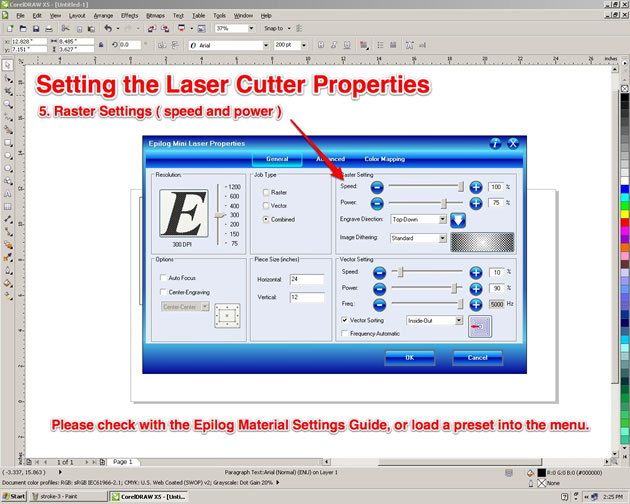Select the Crop tool

click(x=8, y=91)
